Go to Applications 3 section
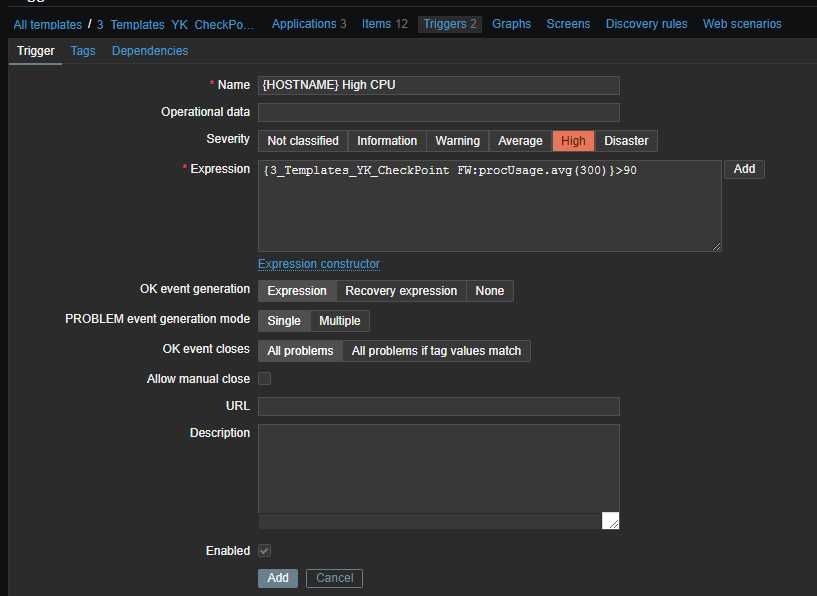The width and height of the screenshot is (817, 596). (x=309, y=24)
